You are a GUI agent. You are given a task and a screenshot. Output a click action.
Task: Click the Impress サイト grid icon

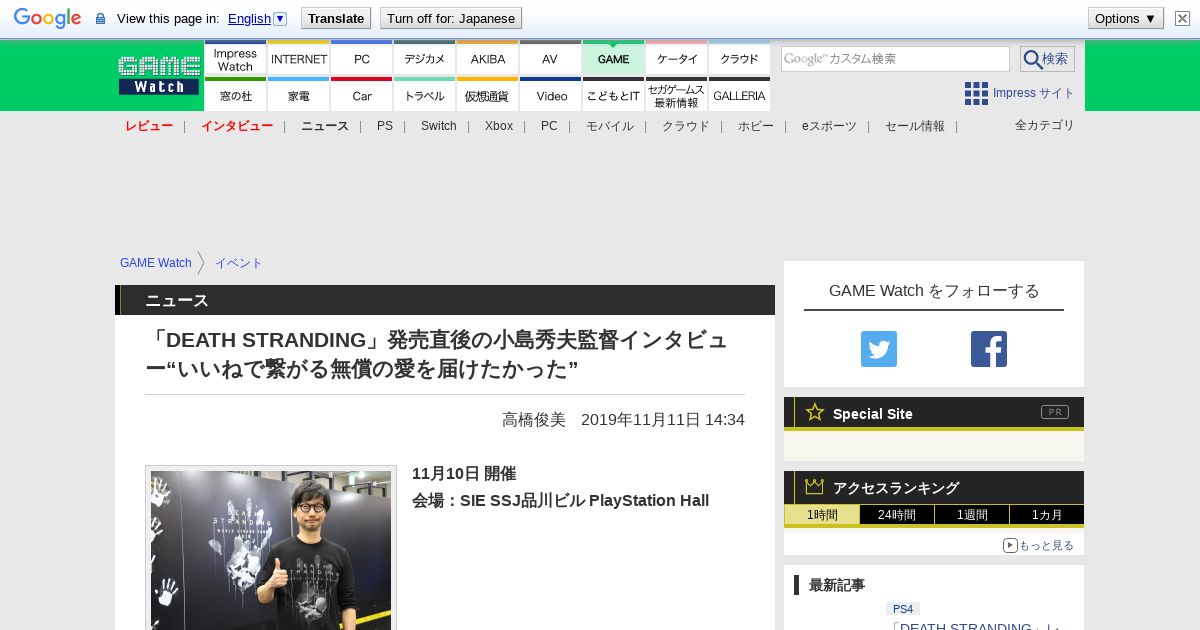(976, 93)
